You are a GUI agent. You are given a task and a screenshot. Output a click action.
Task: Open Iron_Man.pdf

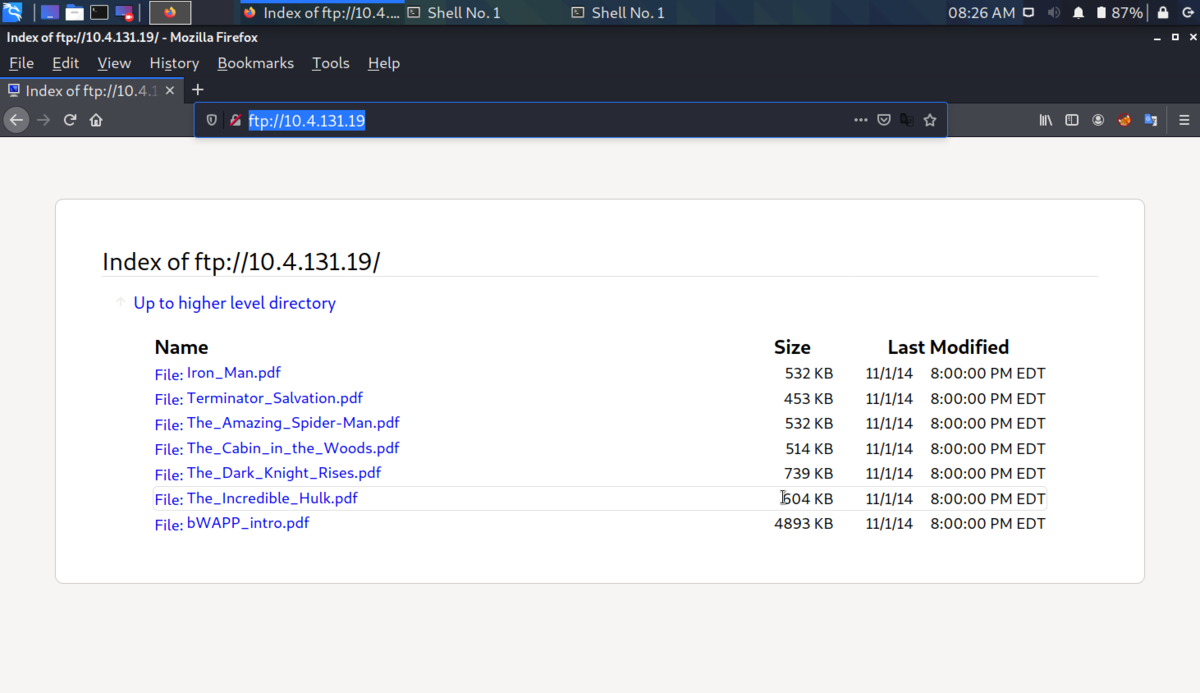pyautogui.click(x=234, y=373)
